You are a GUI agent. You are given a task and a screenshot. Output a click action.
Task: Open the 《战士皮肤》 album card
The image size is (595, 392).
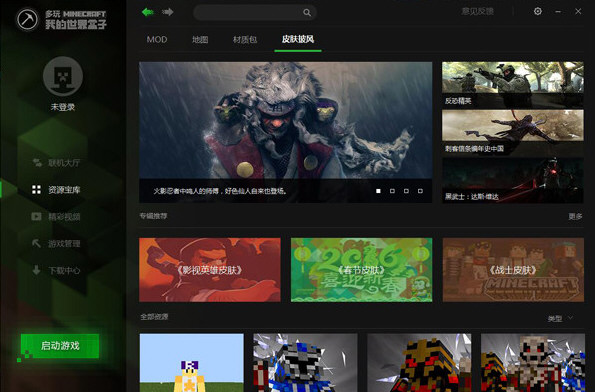513,270
